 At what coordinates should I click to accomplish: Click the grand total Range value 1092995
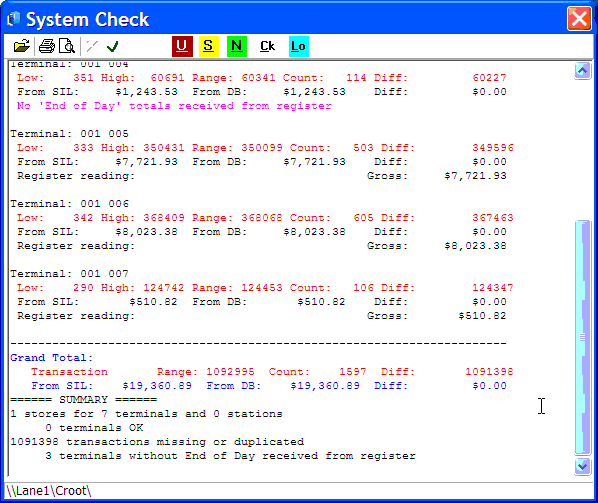coord(230,372)
